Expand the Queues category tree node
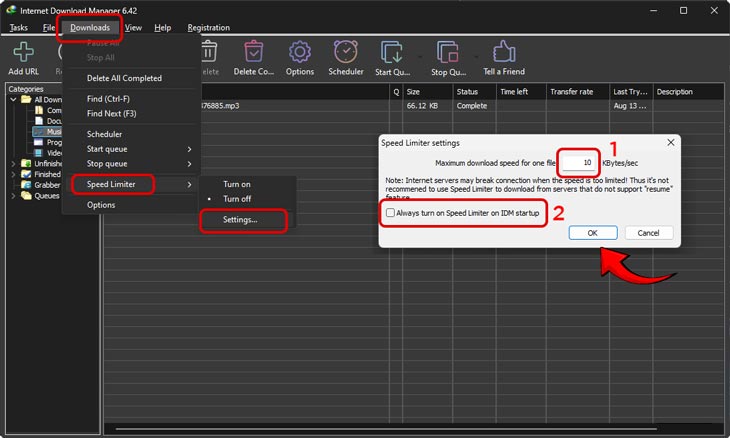The image size is (730, 438). (x=13, y=196)
